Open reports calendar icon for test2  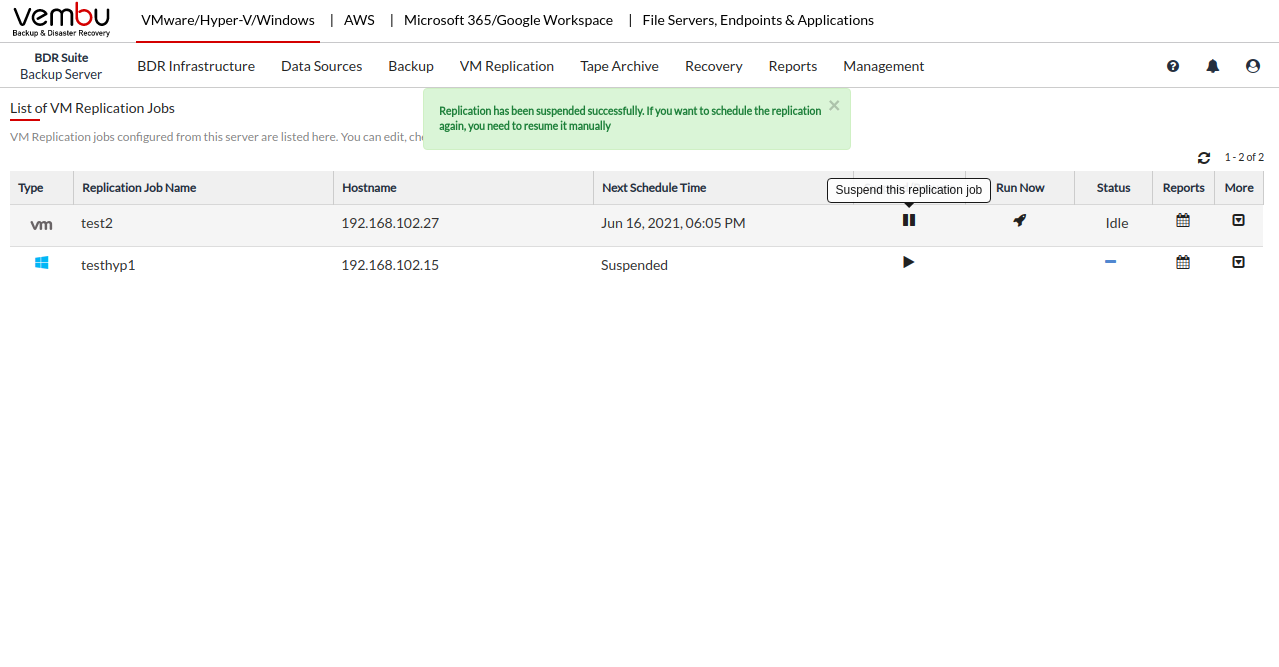pyautogui.click(x=1183, y=220)
